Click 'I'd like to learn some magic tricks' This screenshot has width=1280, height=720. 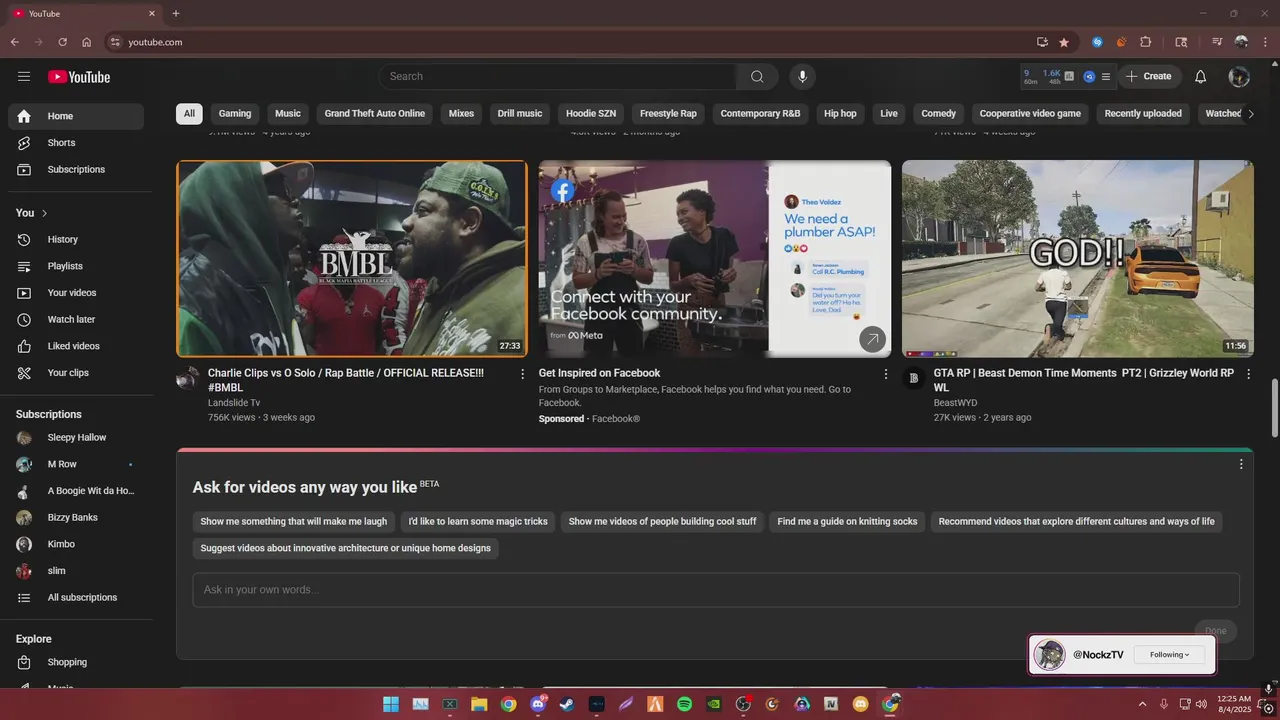(478, 522)
